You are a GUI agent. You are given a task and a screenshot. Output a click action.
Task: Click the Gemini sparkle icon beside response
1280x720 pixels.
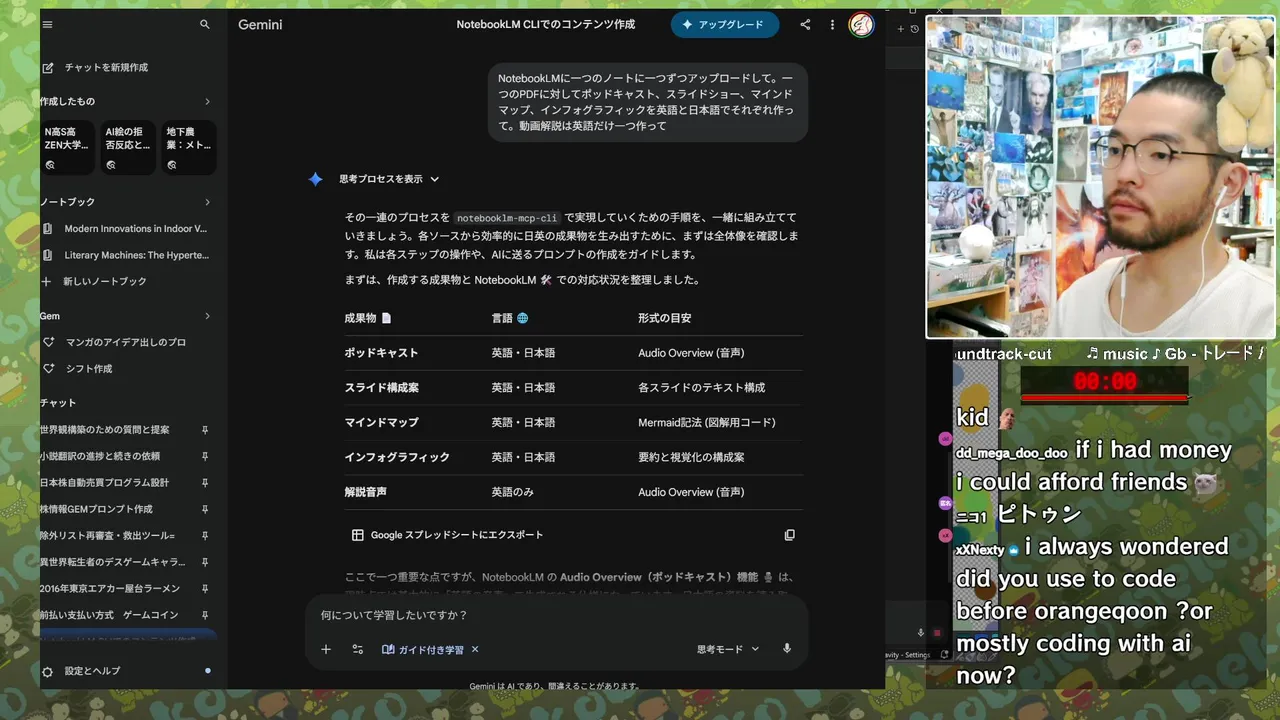pyautogui.click(x=315, y=179)
